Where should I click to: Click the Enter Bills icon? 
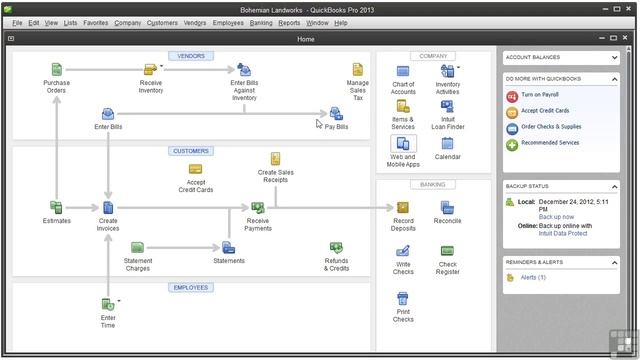(108, 114)
